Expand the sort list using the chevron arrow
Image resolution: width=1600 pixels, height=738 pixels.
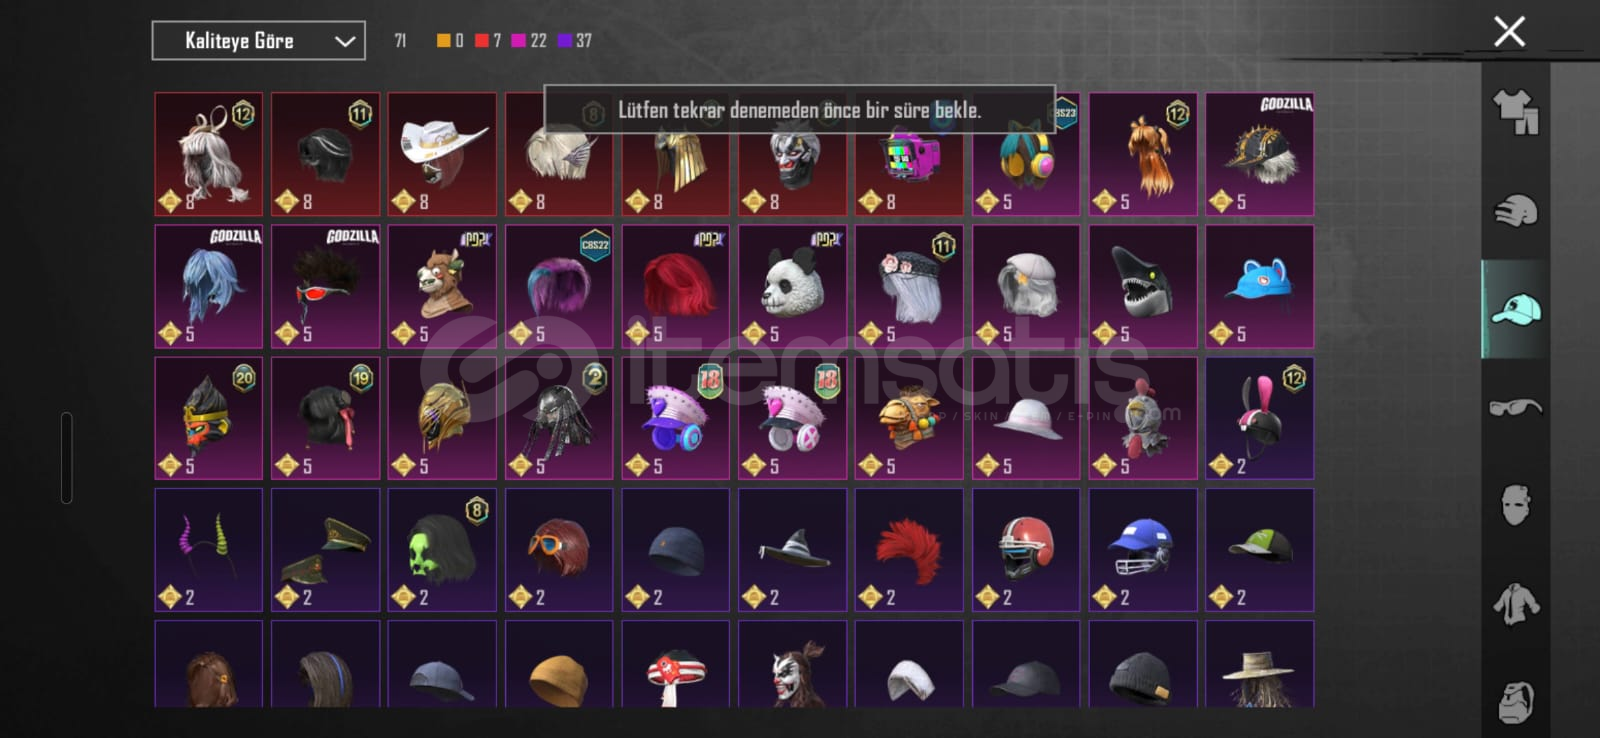click(x=345, y=41)
